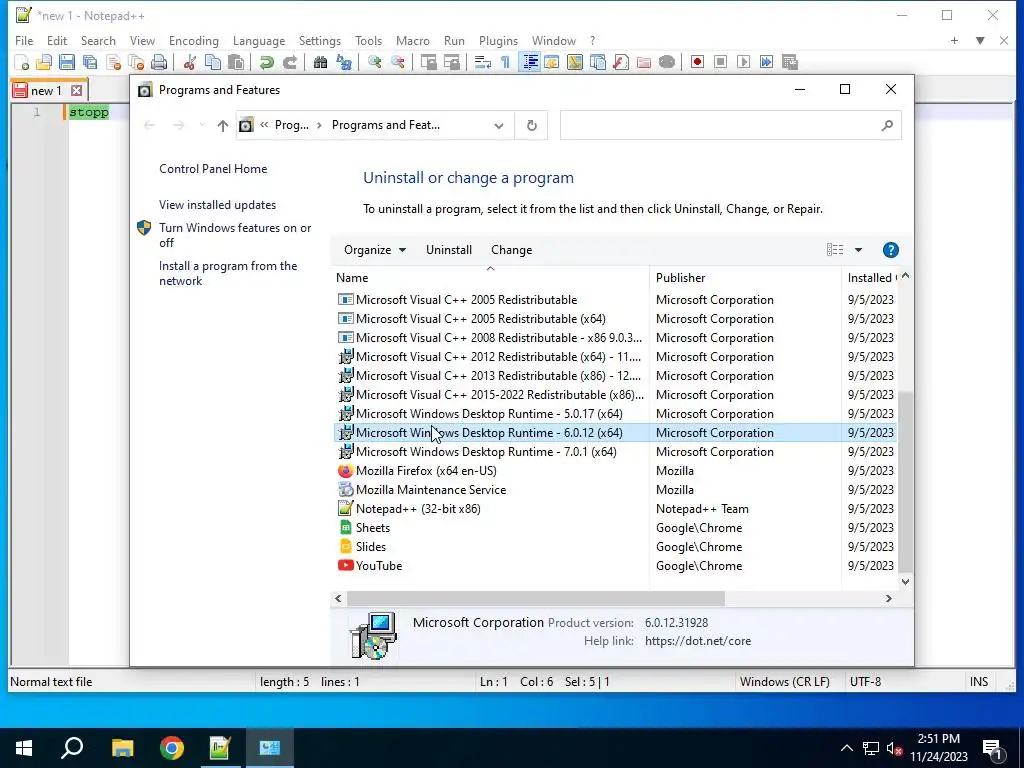
Task: Click the Save All icon in Notepad++ toolbar
Action: click(89, 63)
